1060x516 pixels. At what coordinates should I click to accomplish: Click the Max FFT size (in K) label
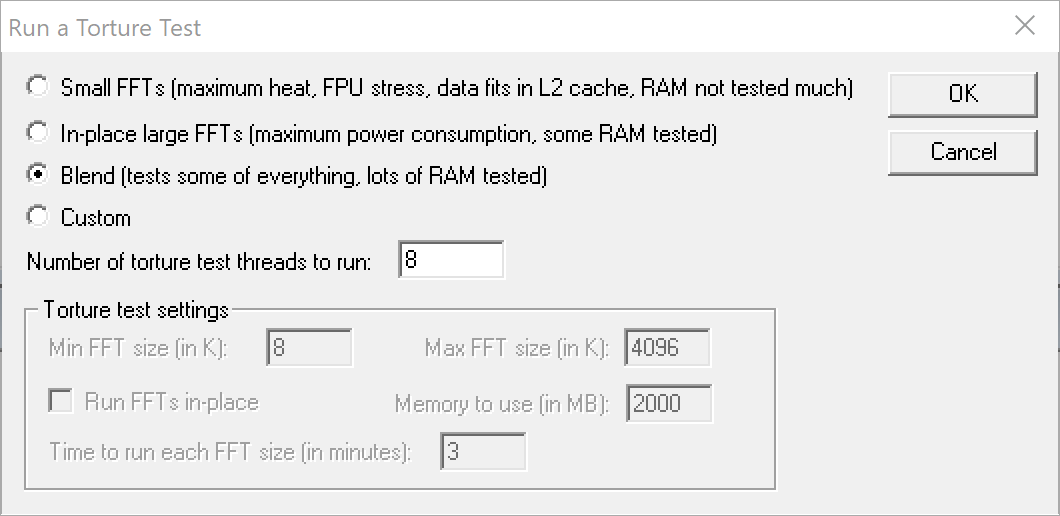(515, 349)
